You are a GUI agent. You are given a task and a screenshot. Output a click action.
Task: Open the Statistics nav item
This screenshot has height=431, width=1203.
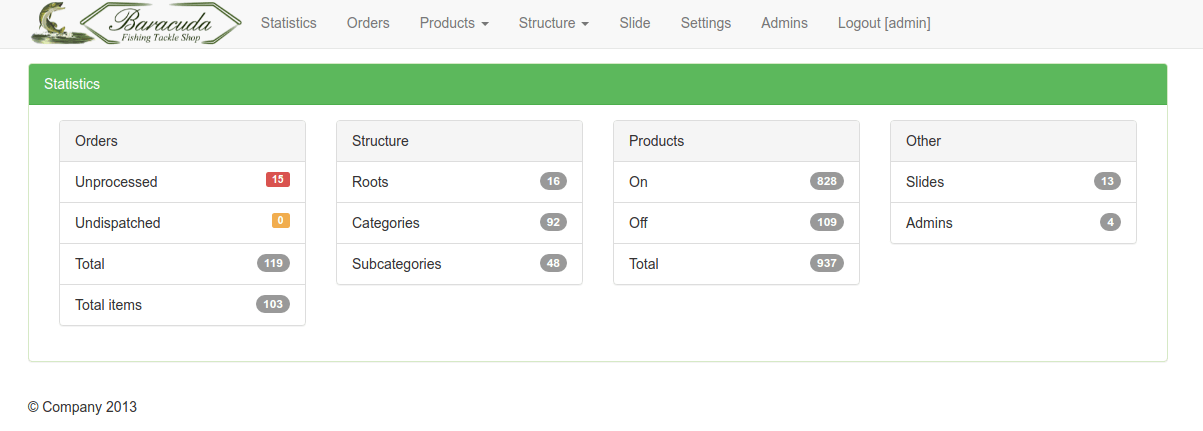click(x=289, y=23)
